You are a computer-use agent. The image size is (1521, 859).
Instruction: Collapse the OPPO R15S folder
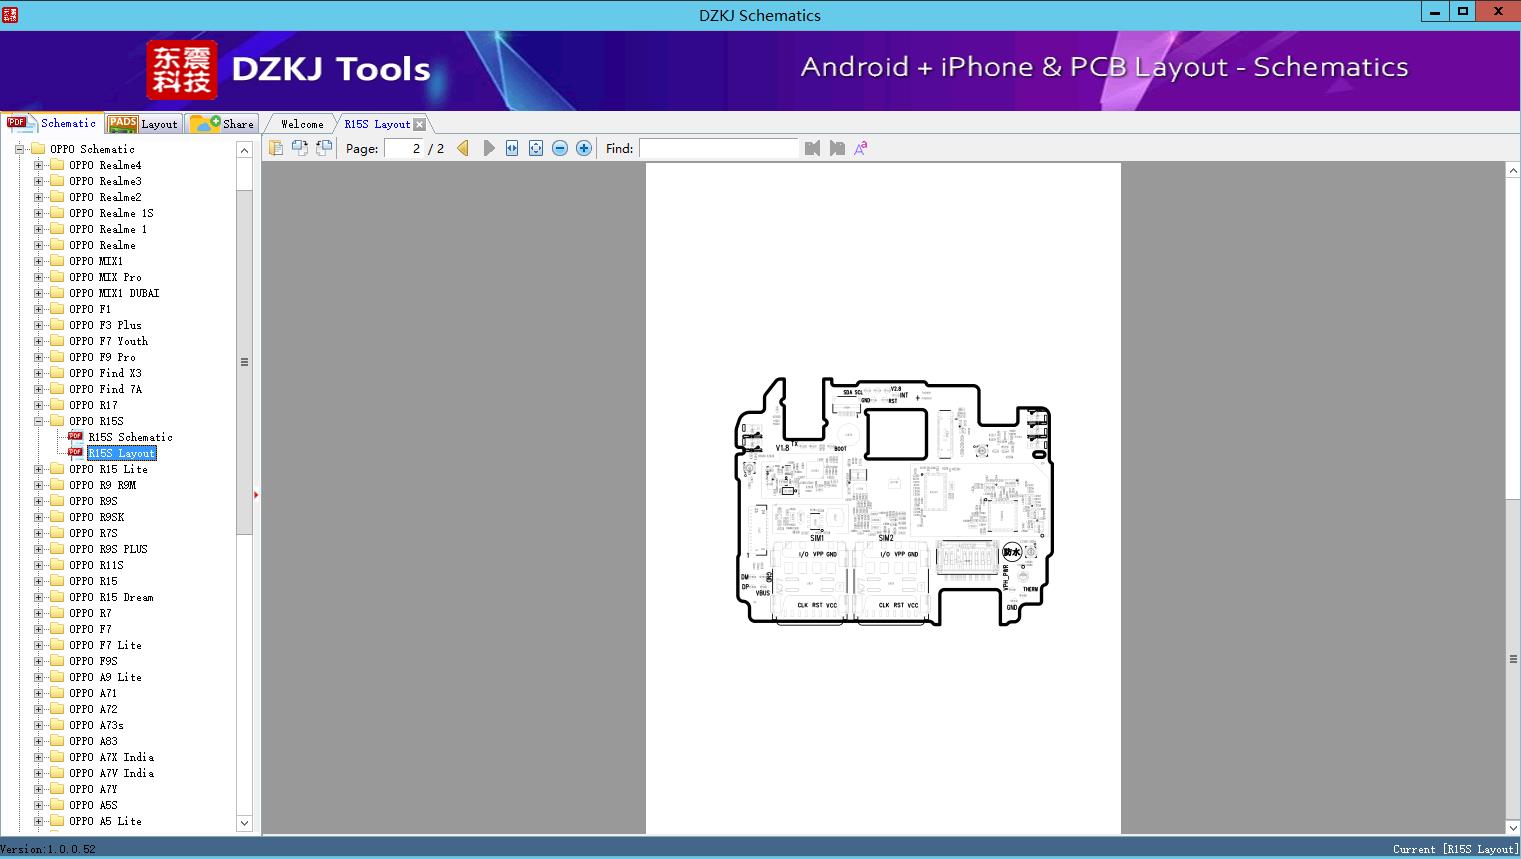[39, 421]
